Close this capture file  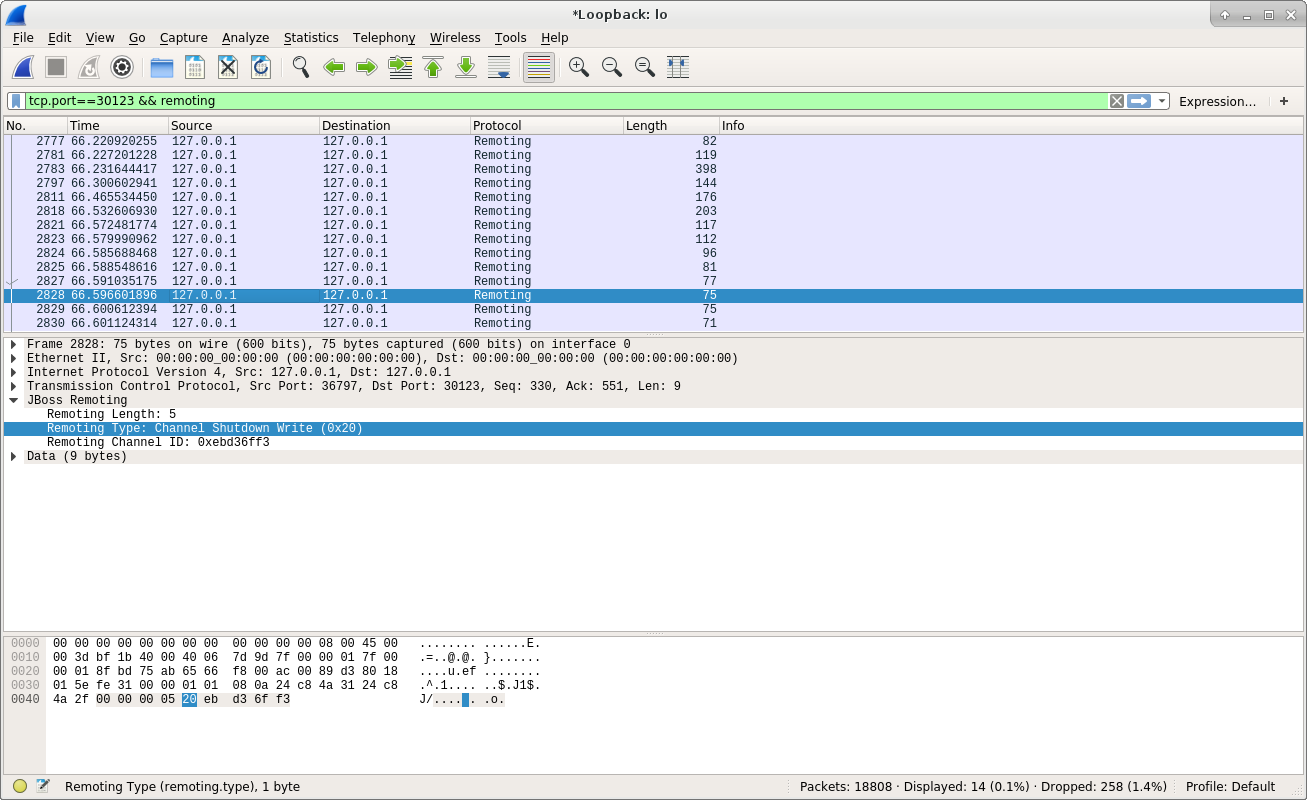pyautogui.click(x=228, y=67)
